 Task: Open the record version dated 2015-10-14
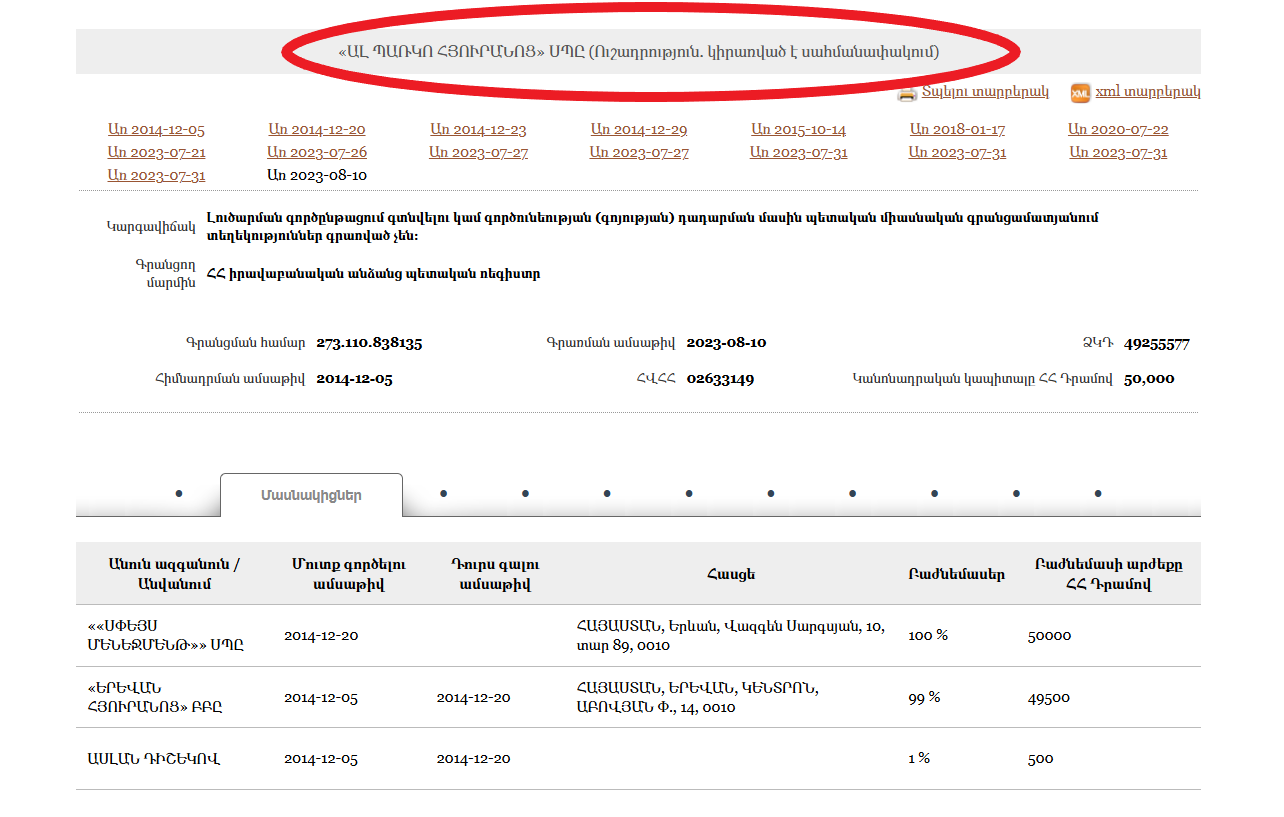(798, 130)
